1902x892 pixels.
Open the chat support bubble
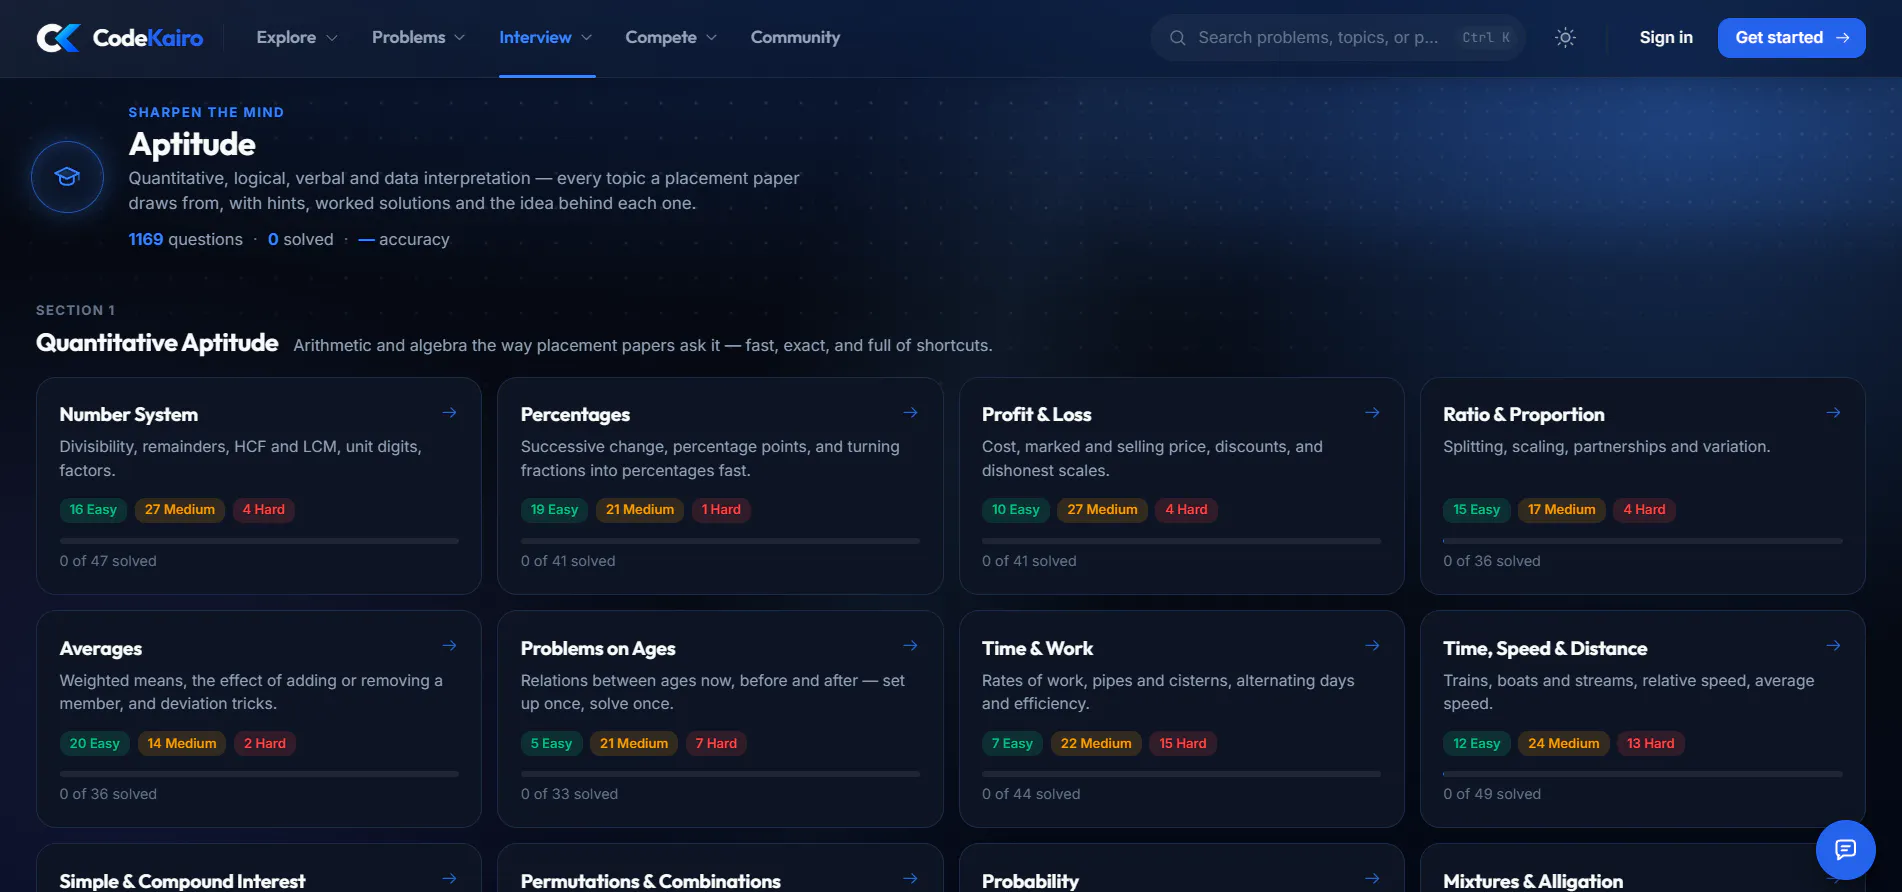pyautogui.click(x=1845, y=849)
